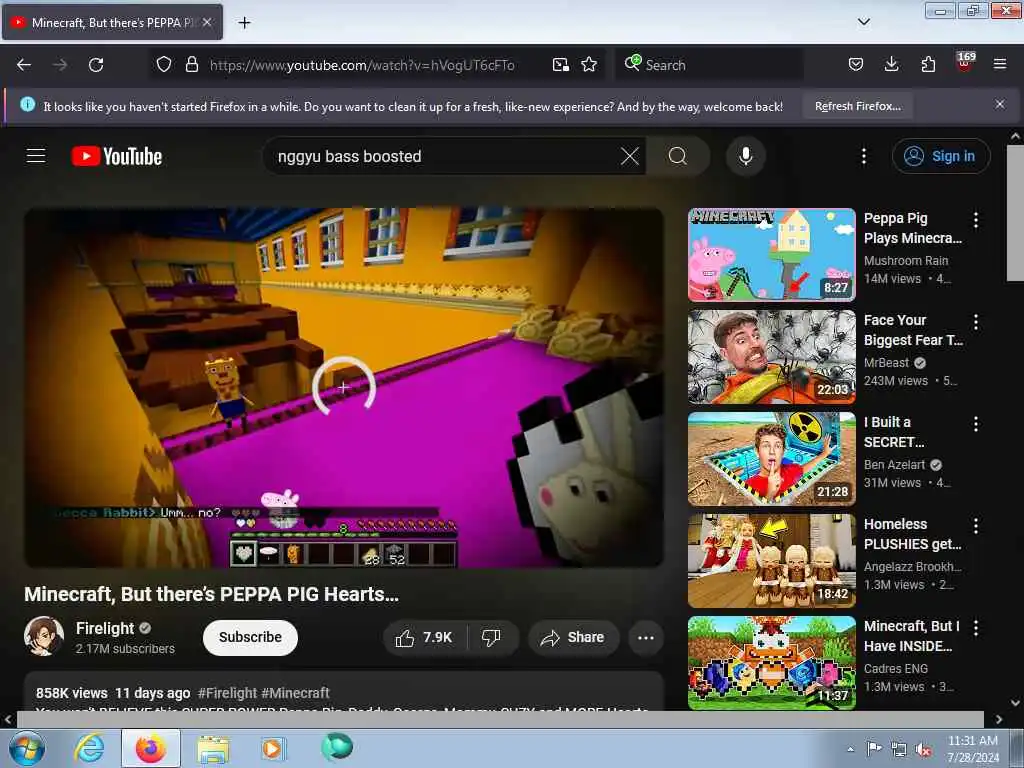Dismiss the Firefox refresh notification bar
Image resolution: width=1024 pixels, height=768 pixels.
click(x=1000, y=104)
